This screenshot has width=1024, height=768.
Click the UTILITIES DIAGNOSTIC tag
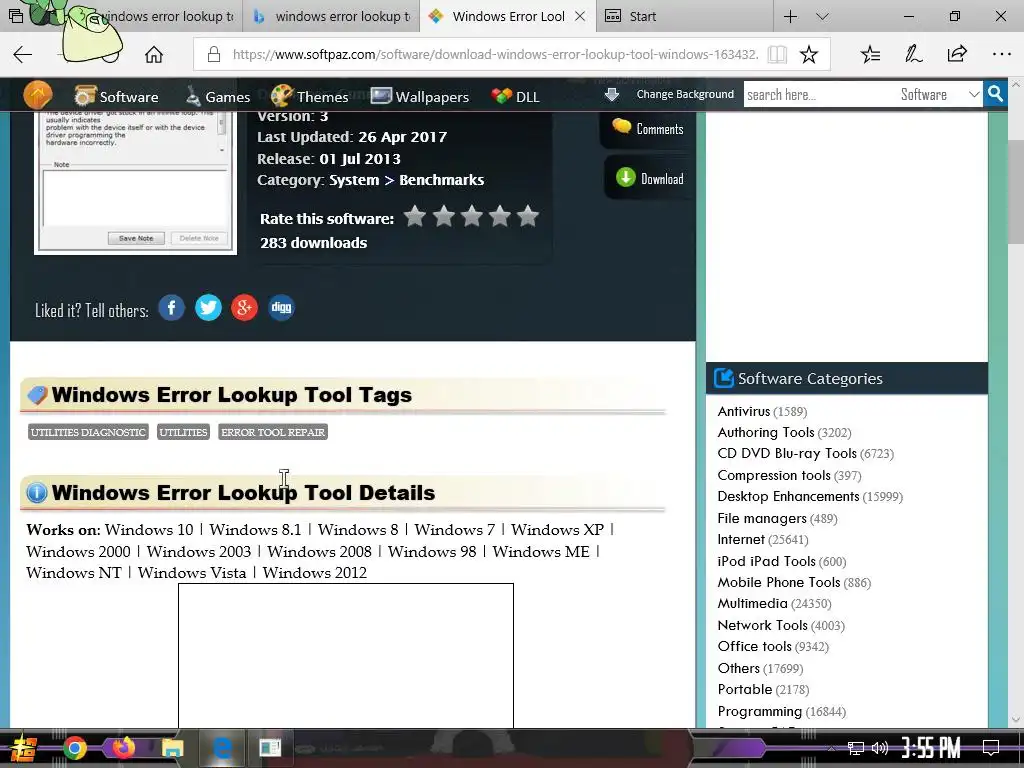[88, 432]
